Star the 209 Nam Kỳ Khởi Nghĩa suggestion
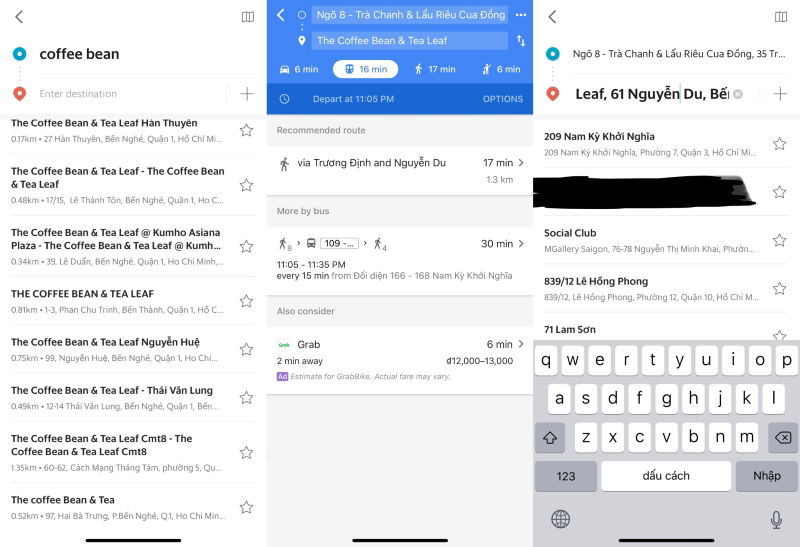Image resolution: width=800 pixels, height=547 pixels. pos(779,144)
